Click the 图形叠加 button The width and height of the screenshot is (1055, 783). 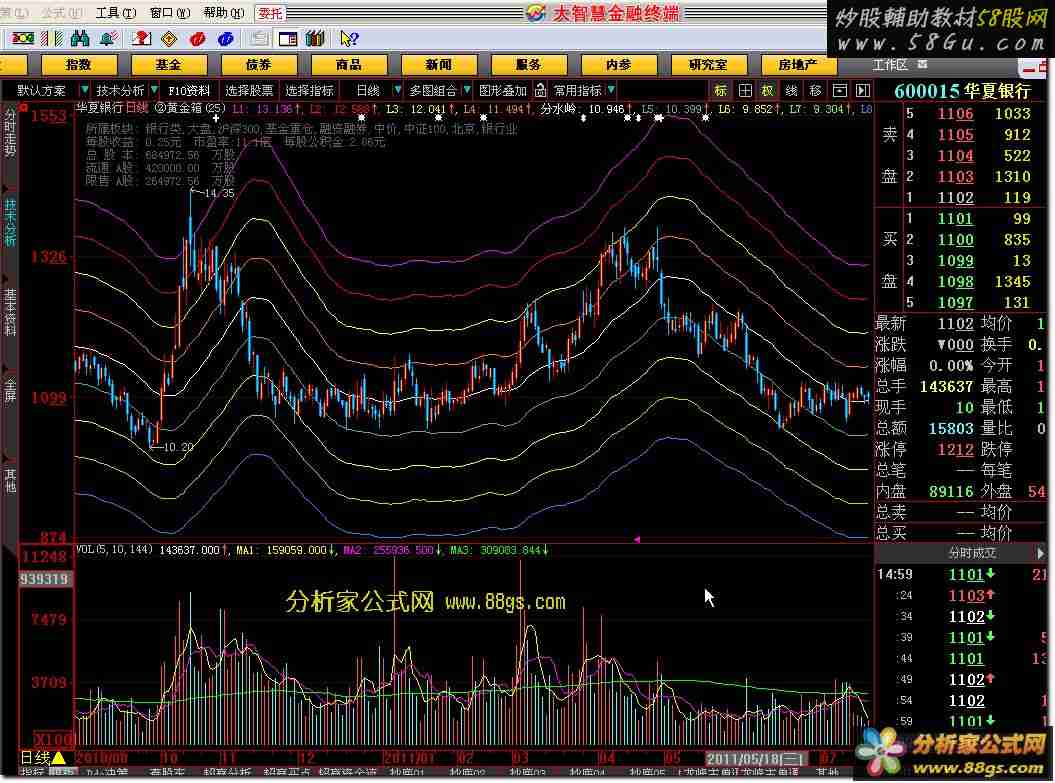[x=503, y=90]
